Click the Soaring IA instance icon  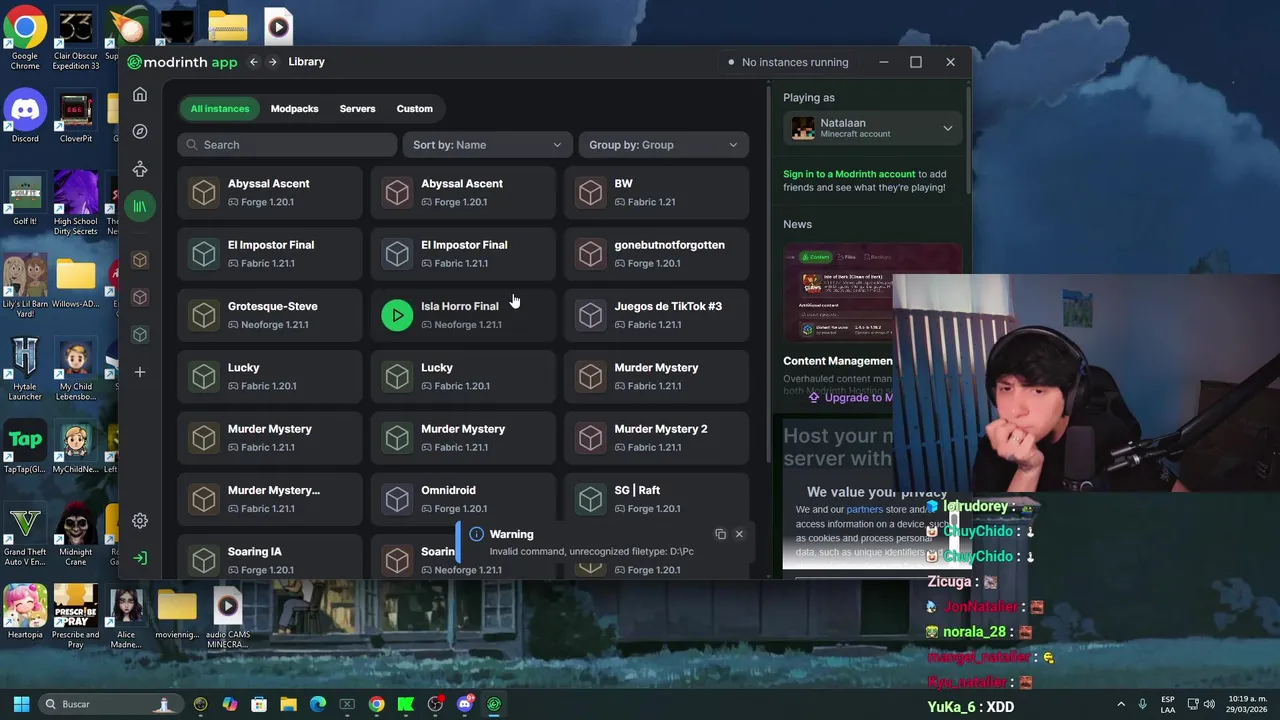click(204, 560)
